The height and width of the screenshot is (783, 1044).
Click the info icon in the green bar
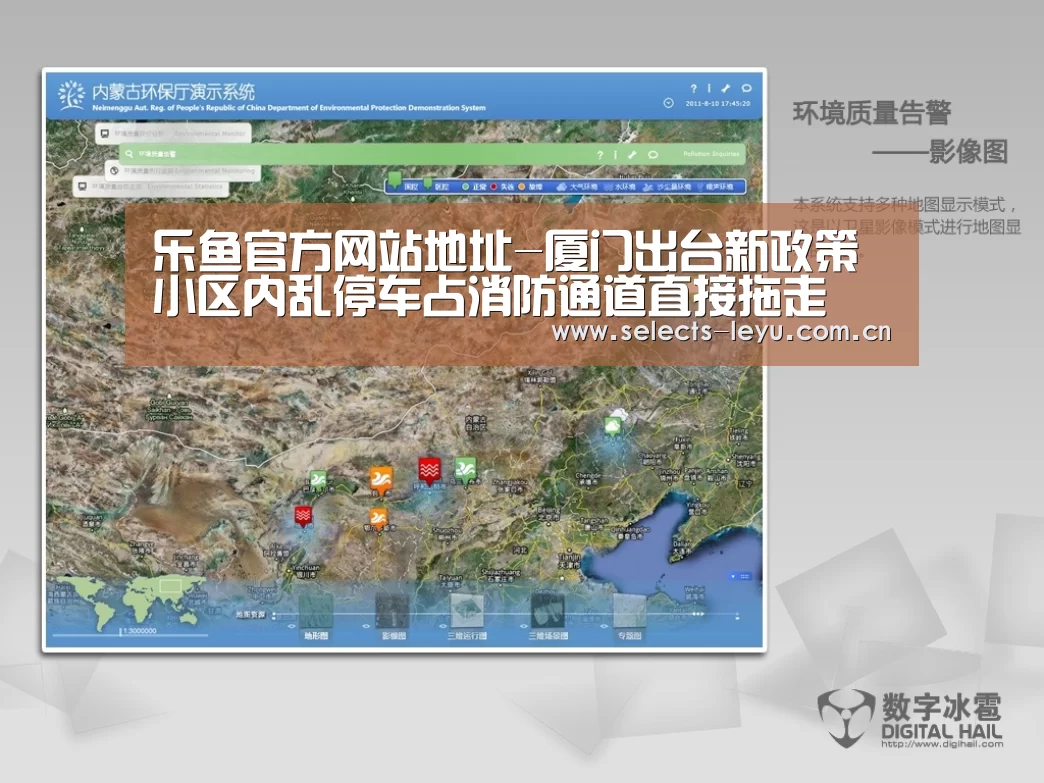point(615,154)
